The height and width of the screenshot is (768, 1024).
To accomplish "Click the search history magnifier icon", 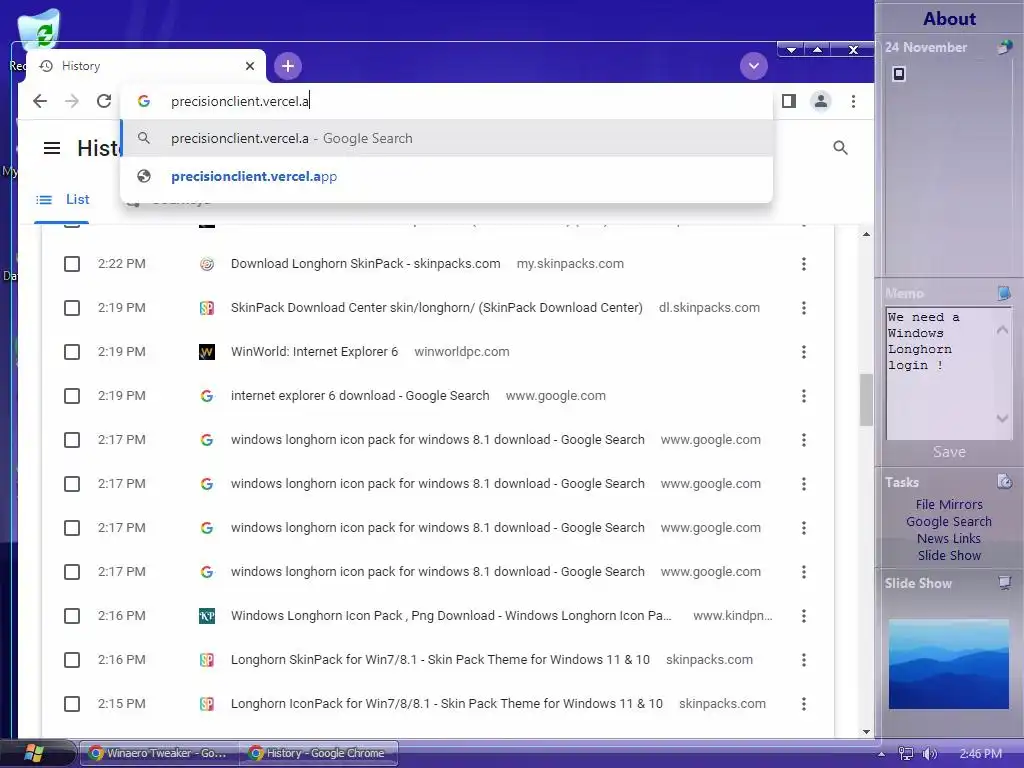I will tap(840, 148).
